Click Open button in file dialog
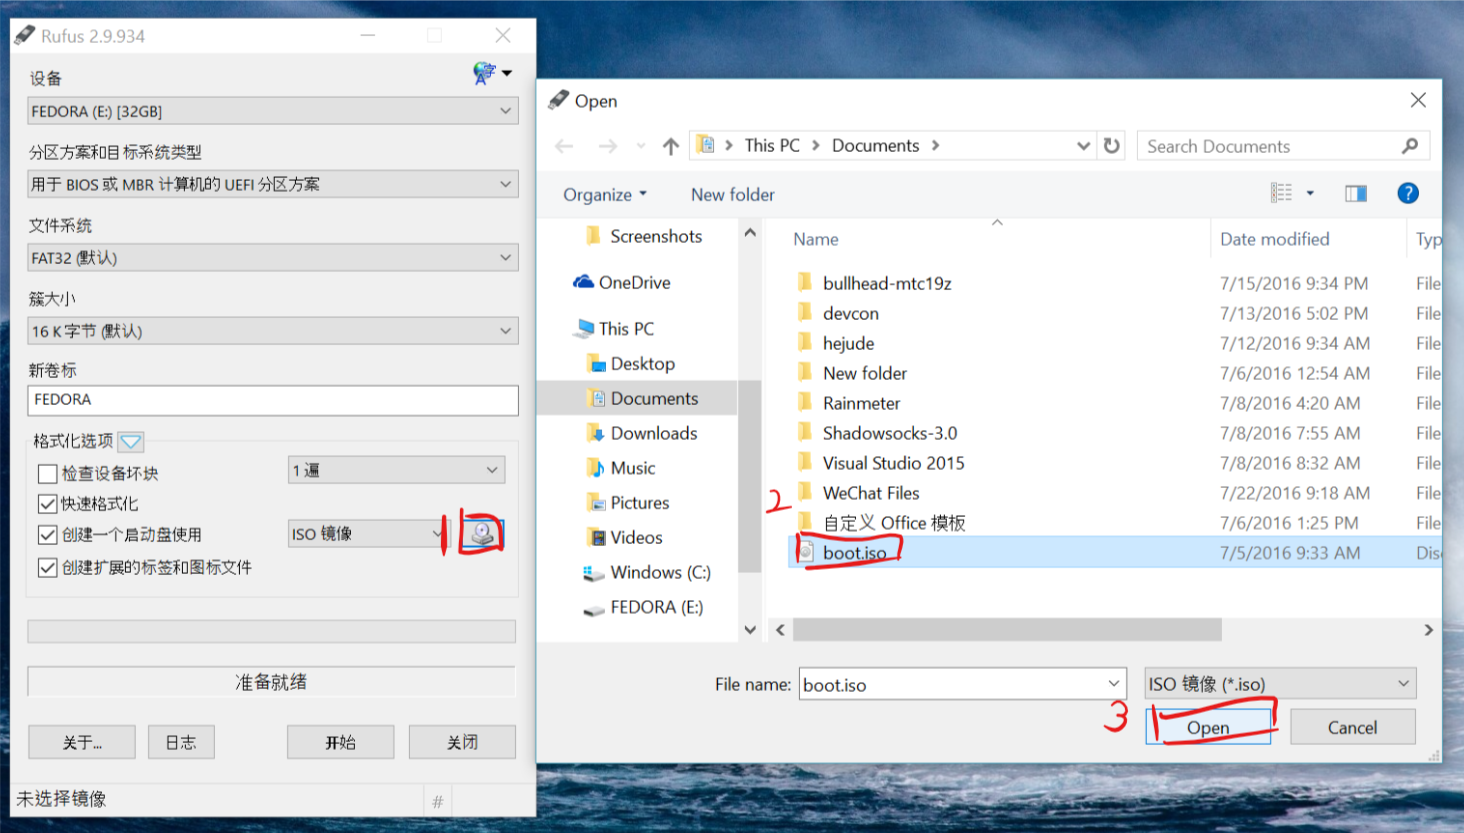Viewport: 1464px width, 833px height. (x=1208, y=727)
